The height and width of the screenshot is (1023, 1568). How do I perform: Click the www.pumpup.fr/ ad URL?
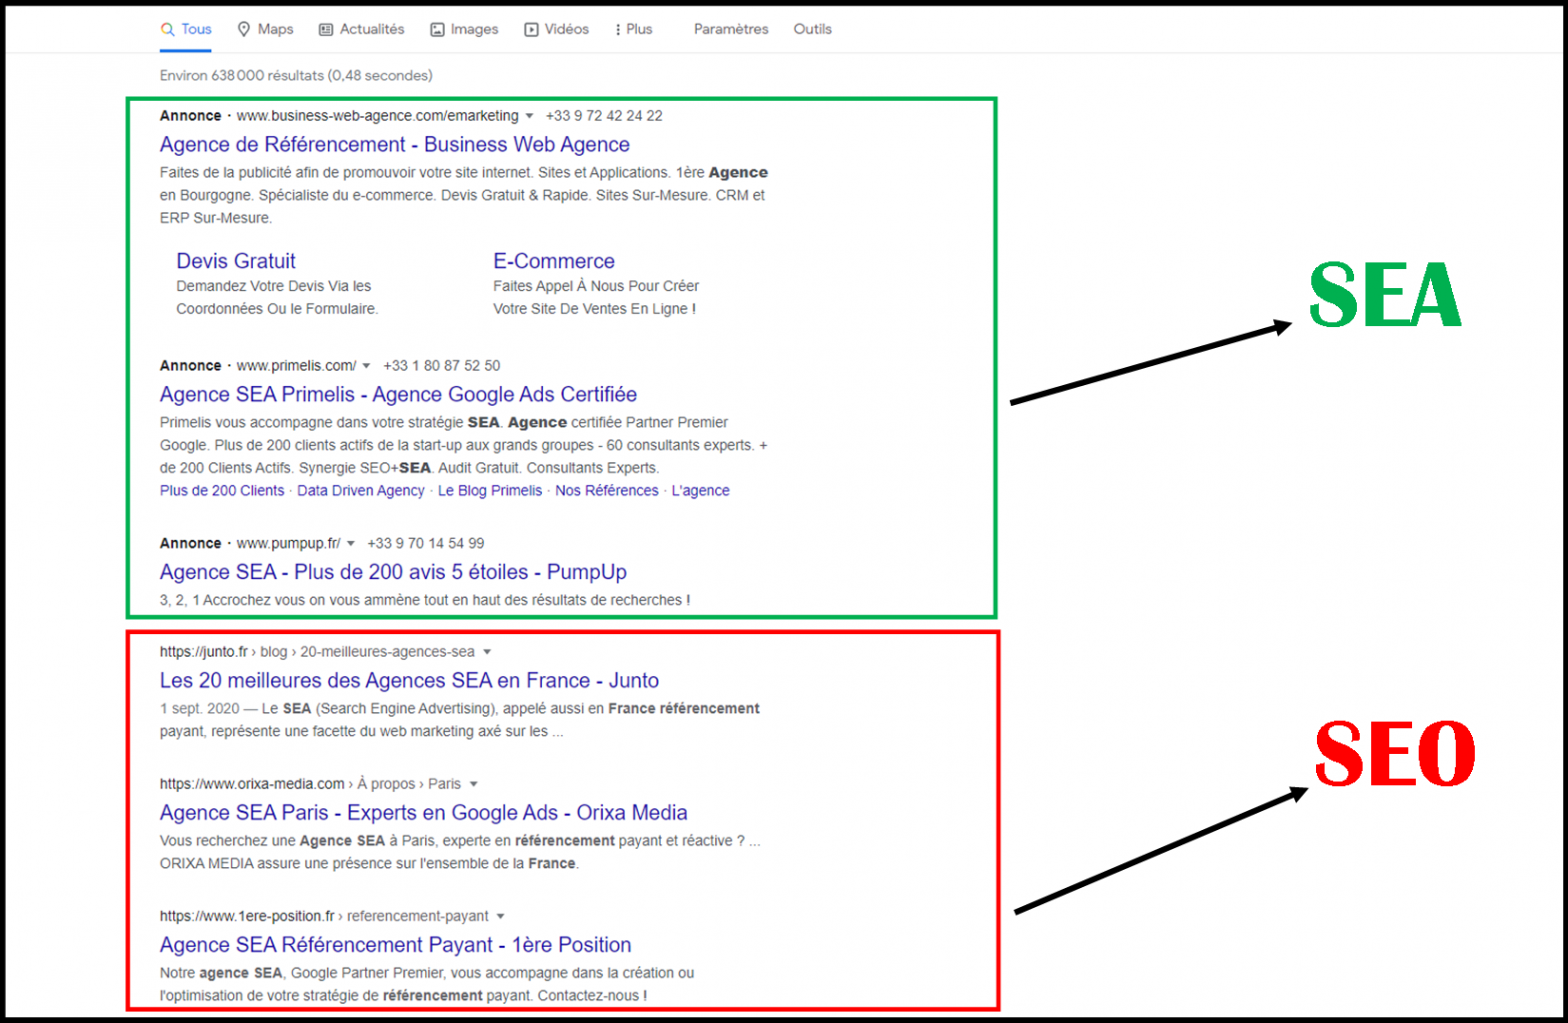pyautogui.click(x=288, y=544)
